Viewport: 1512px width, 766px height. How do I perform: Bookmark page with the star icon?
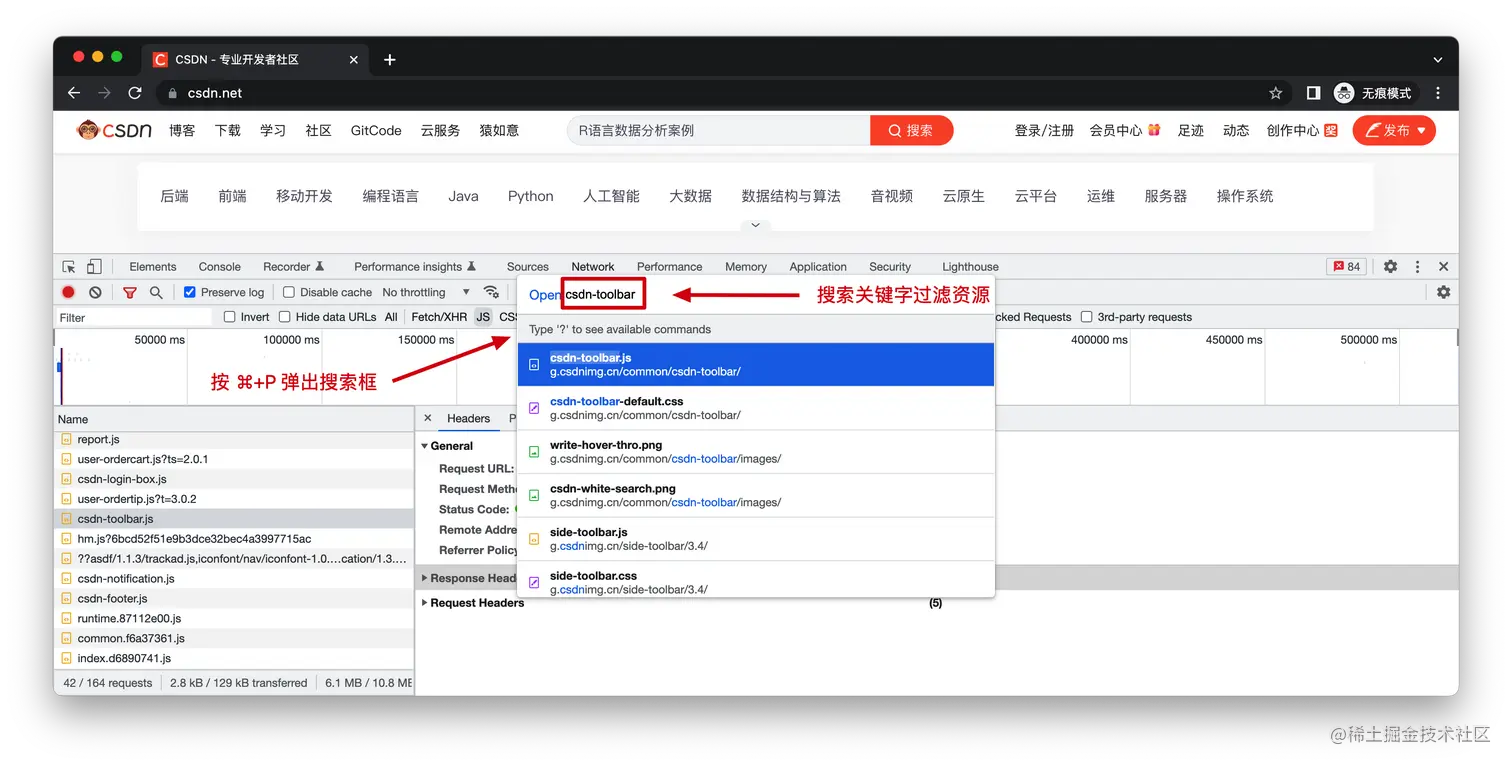pyautogui.click(x=1275, y=93)
